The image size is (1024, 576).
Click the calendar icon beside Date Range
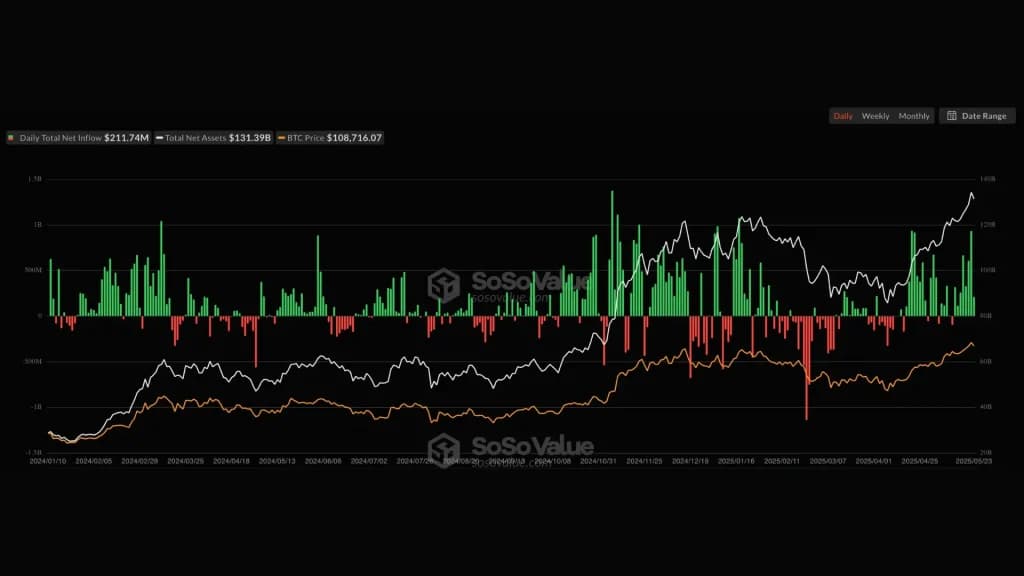click(x=952, y=116)
